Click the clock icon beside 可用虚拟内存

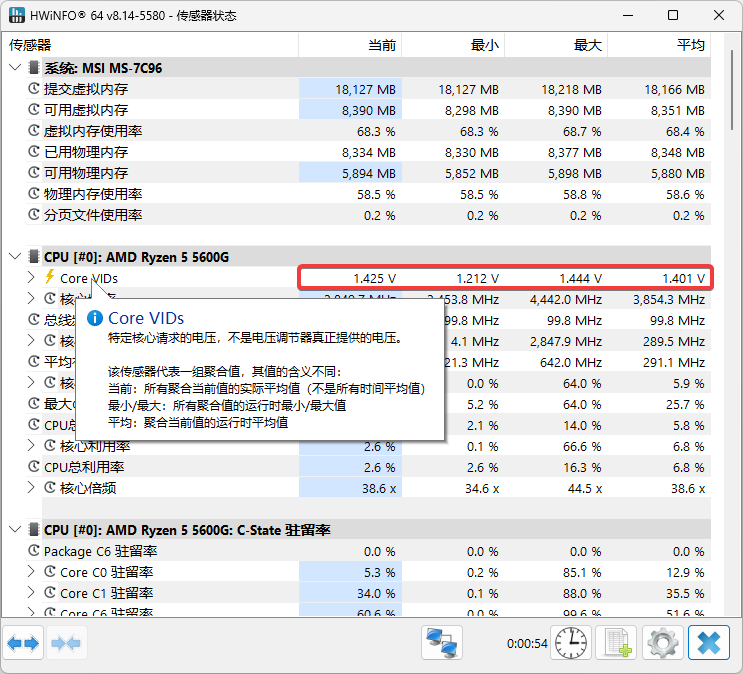point(34,109)
